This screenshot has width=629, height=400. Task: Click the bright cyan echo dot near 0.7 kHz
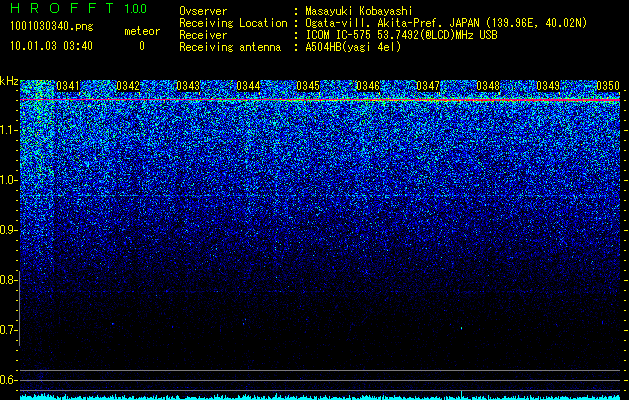coord(461,328)
